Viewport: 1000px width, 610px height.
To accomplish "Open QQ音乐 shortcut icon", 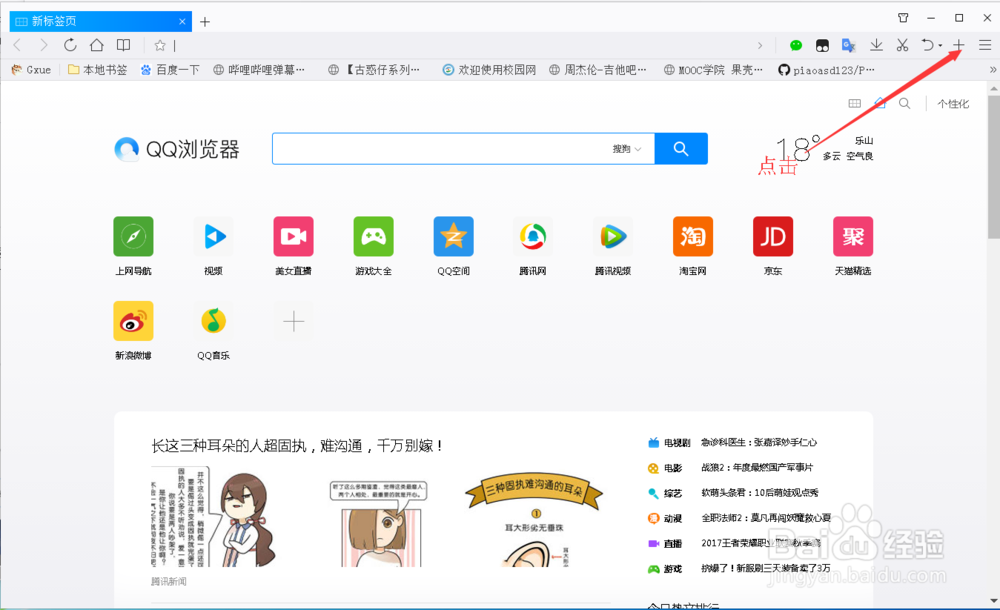I will [213, 320].
